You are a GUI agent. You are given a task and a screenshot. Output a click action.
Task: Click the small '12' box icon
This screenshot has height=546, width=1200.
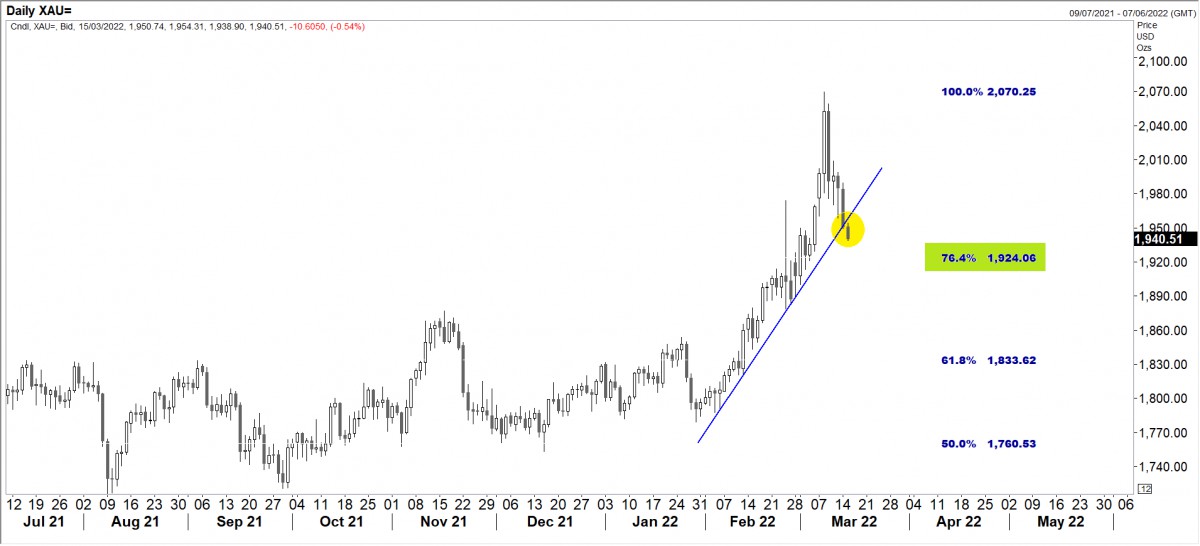[x=1144, y=488]
